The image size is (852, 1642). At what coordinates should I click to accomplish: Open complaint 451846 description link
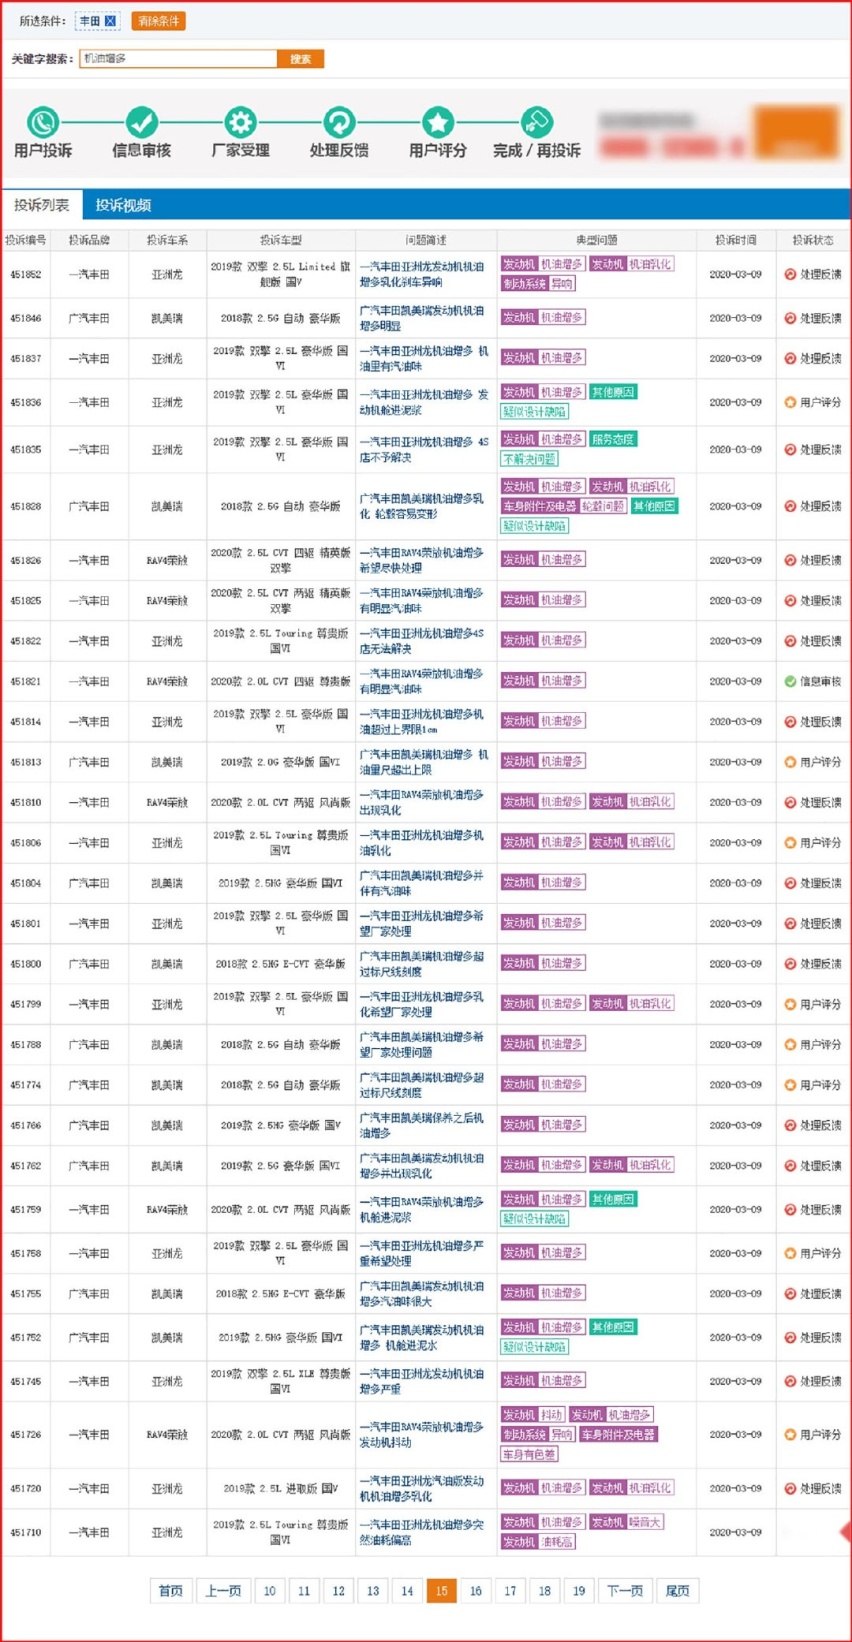pos(422,318)
